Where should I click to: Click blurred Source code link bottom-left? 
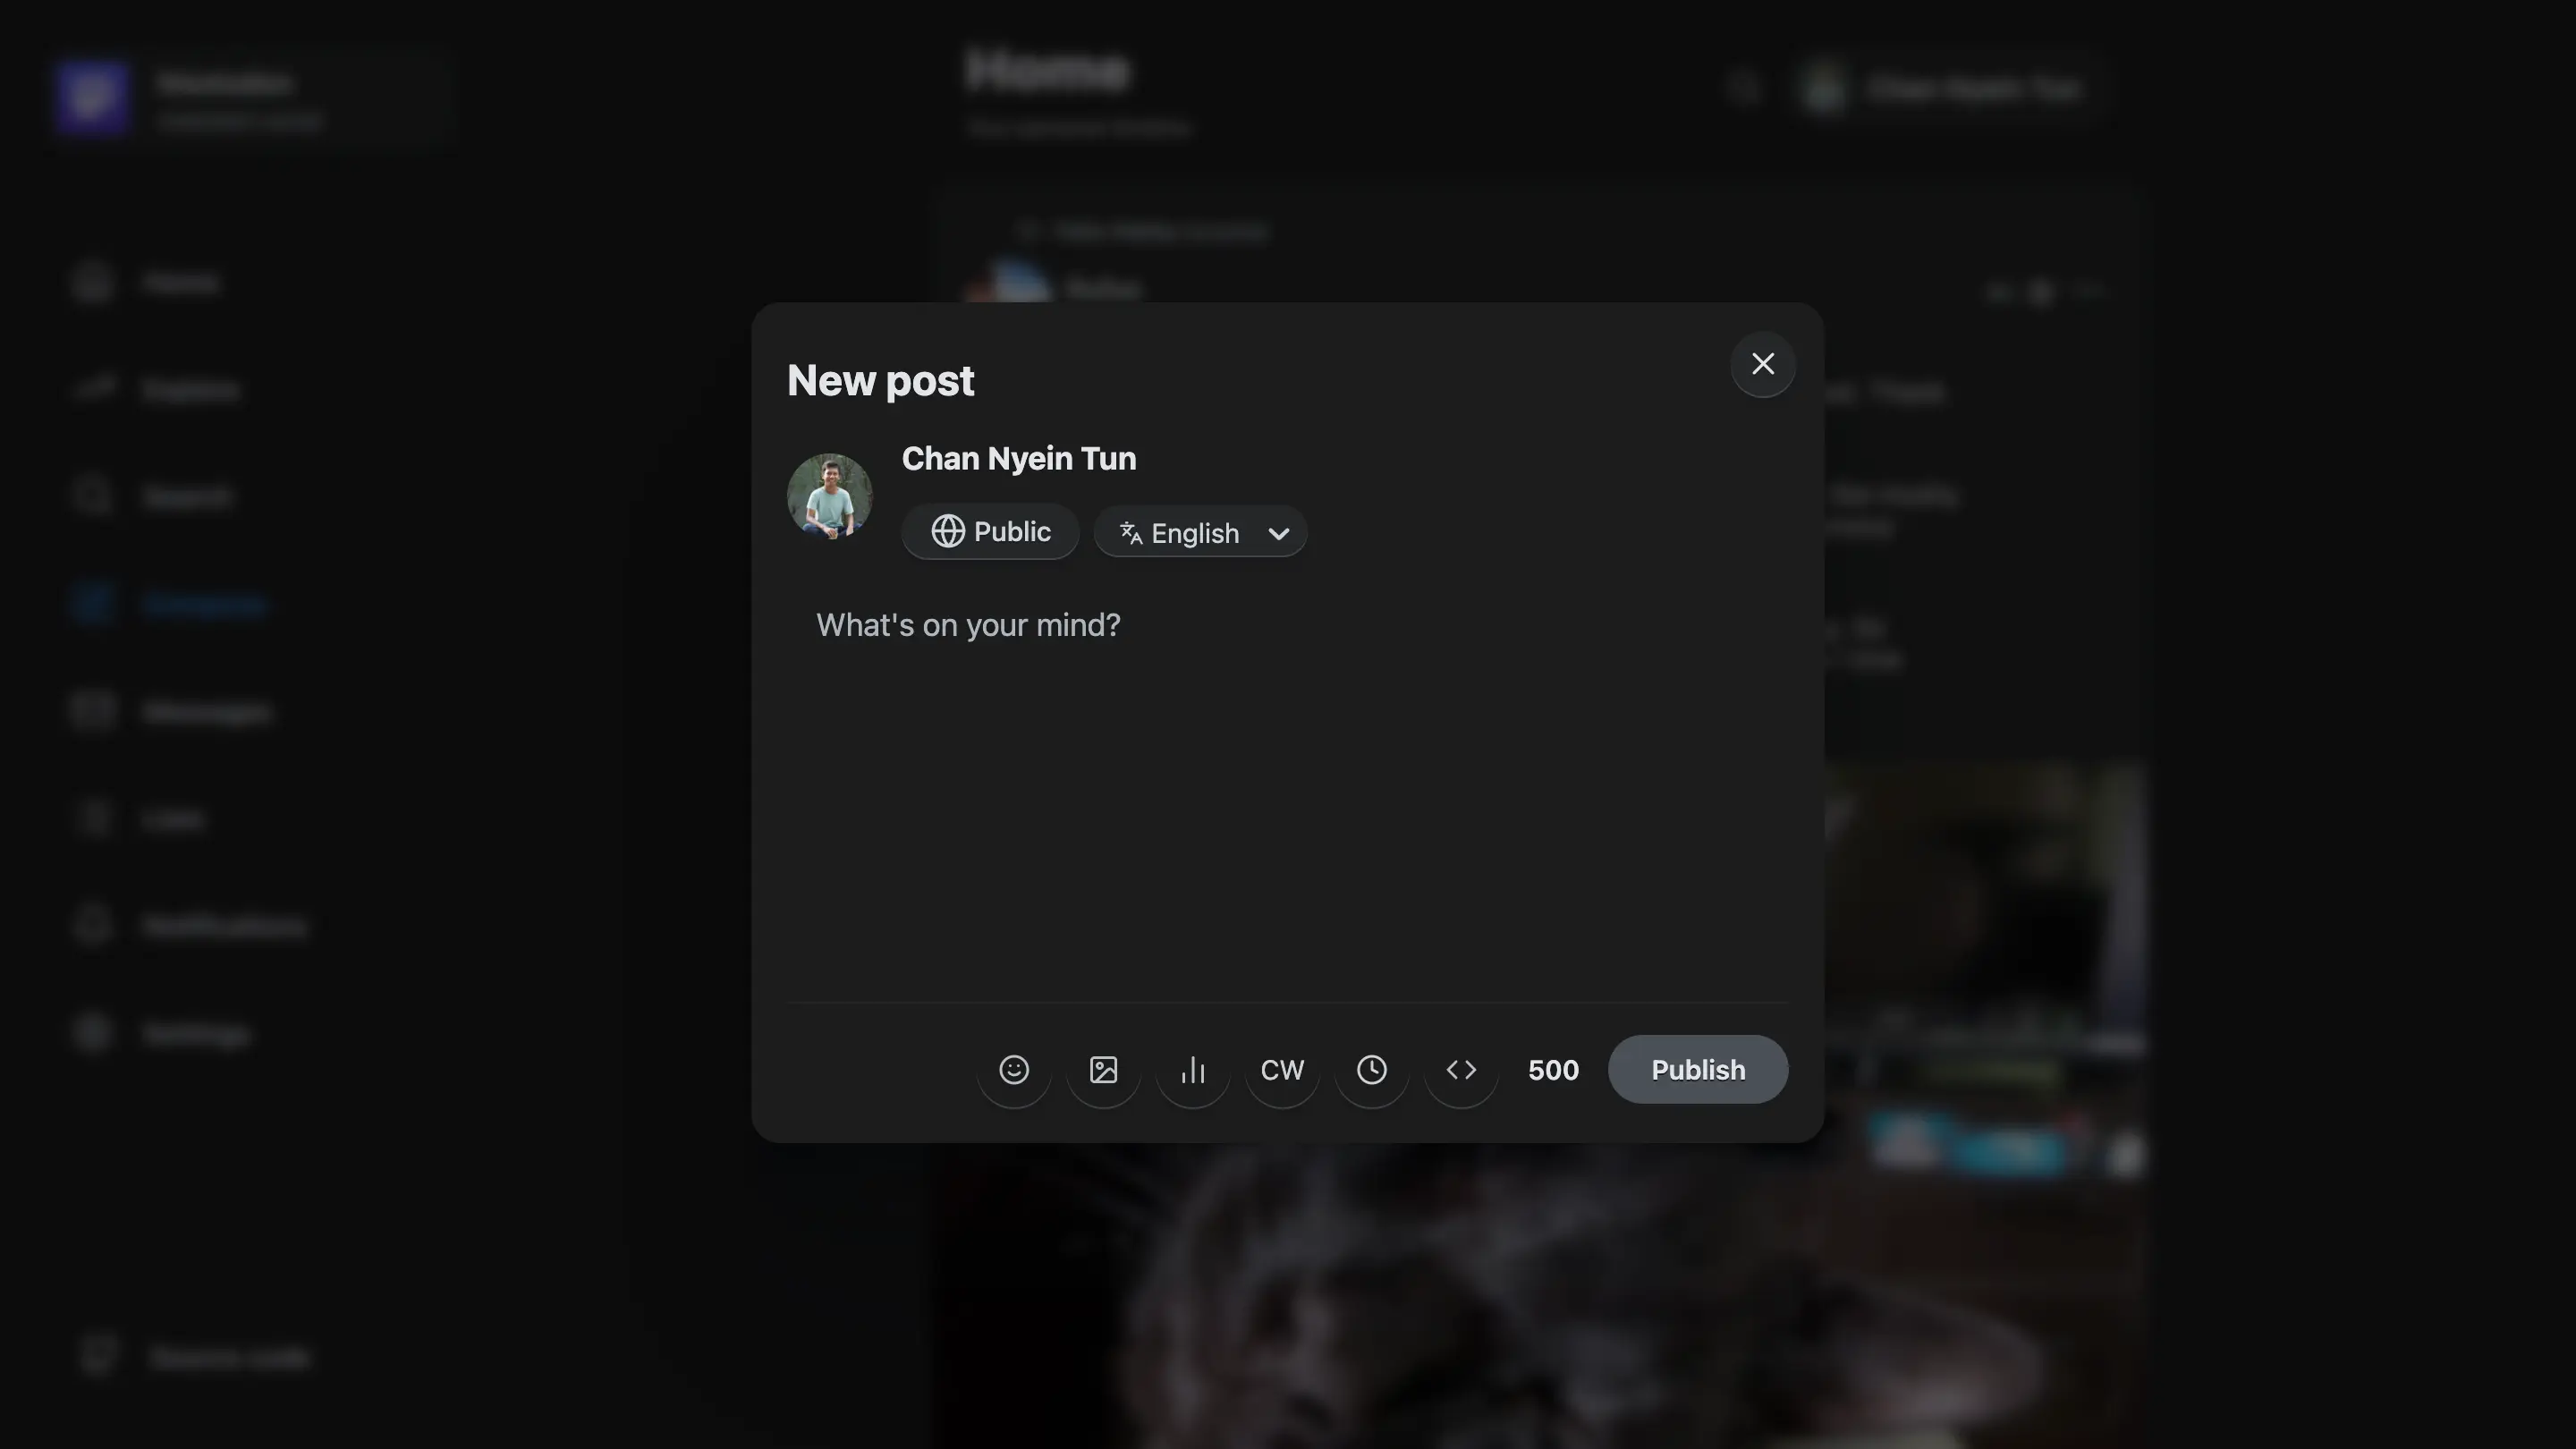(x=226, y=1357)
